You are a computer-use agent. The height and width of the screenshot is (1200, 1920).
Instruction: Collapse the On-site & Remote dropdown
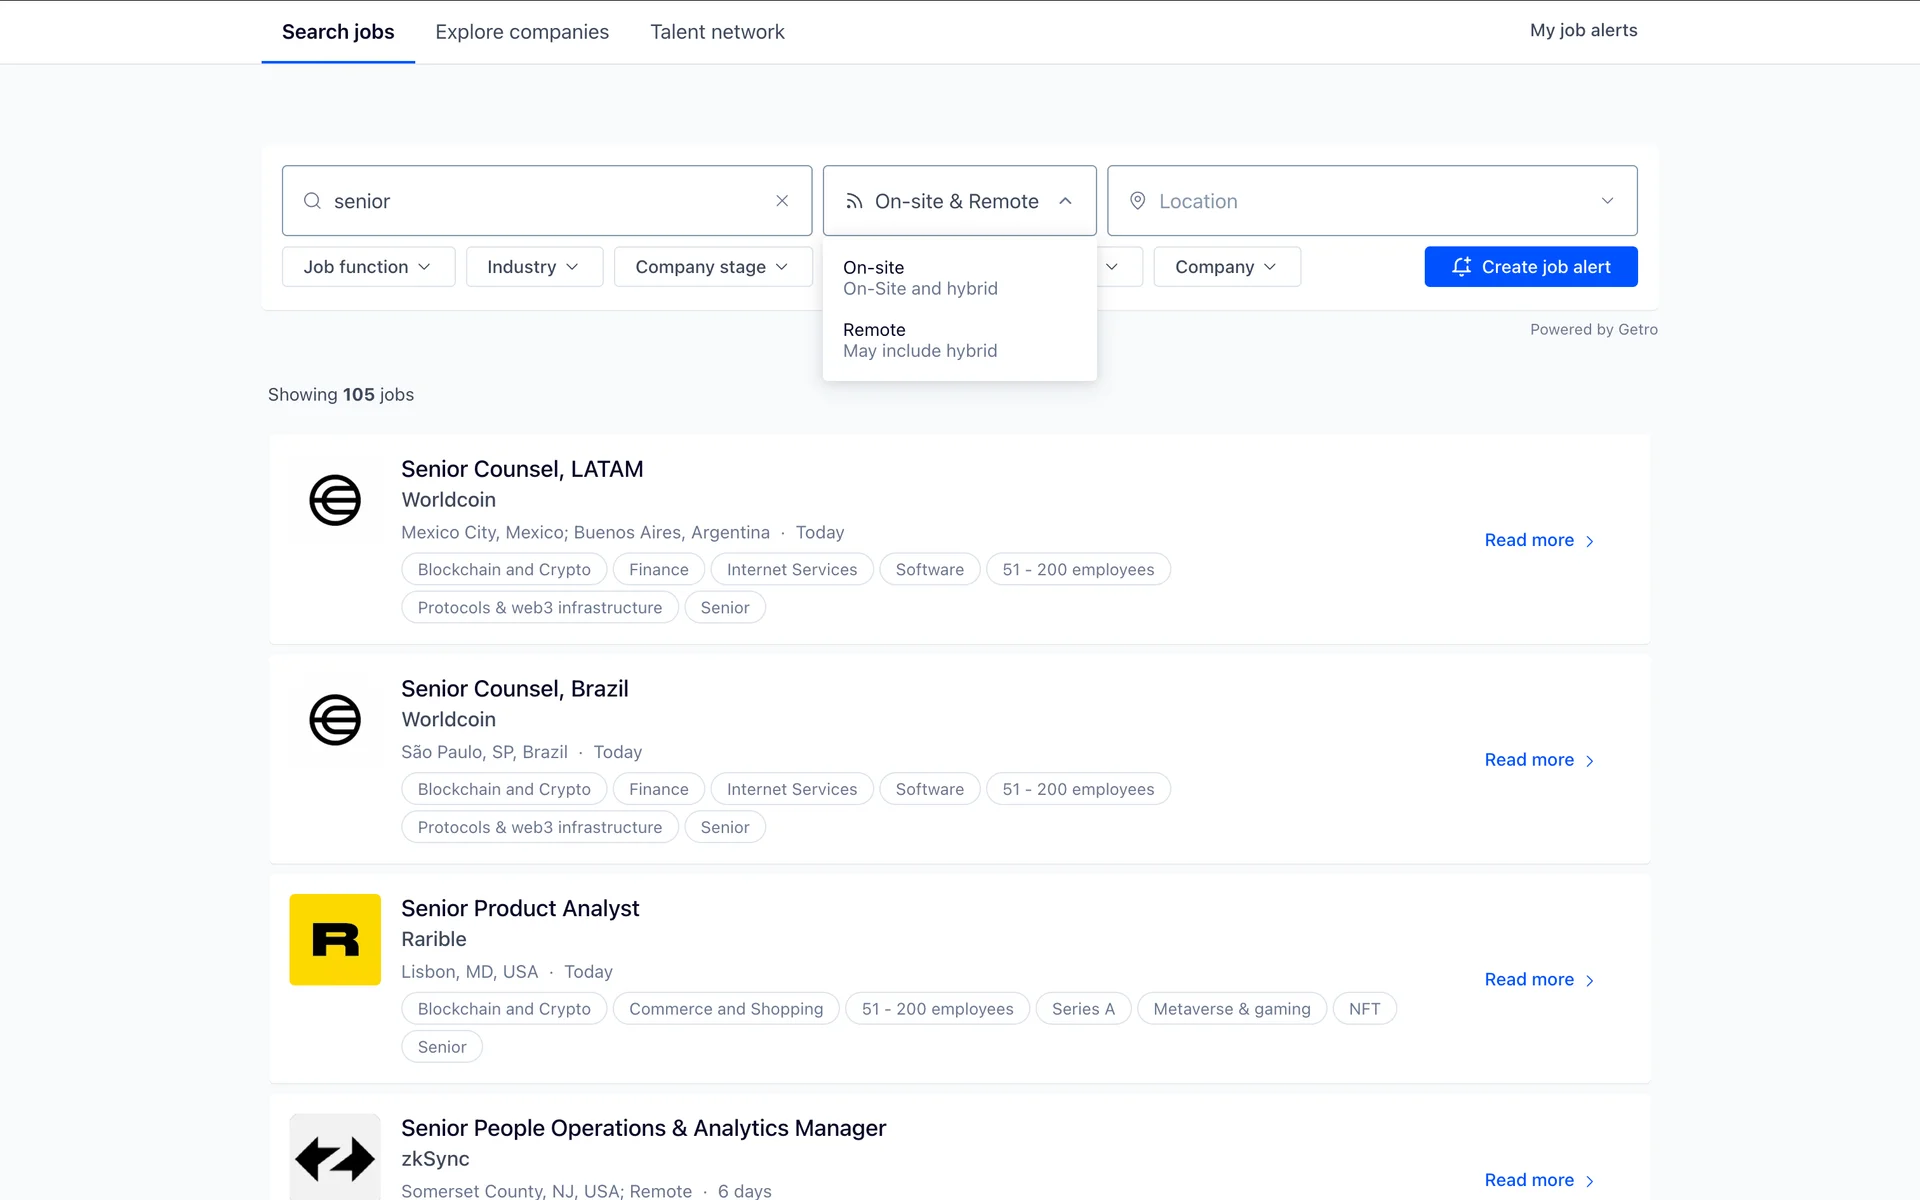click(1066, 201)
